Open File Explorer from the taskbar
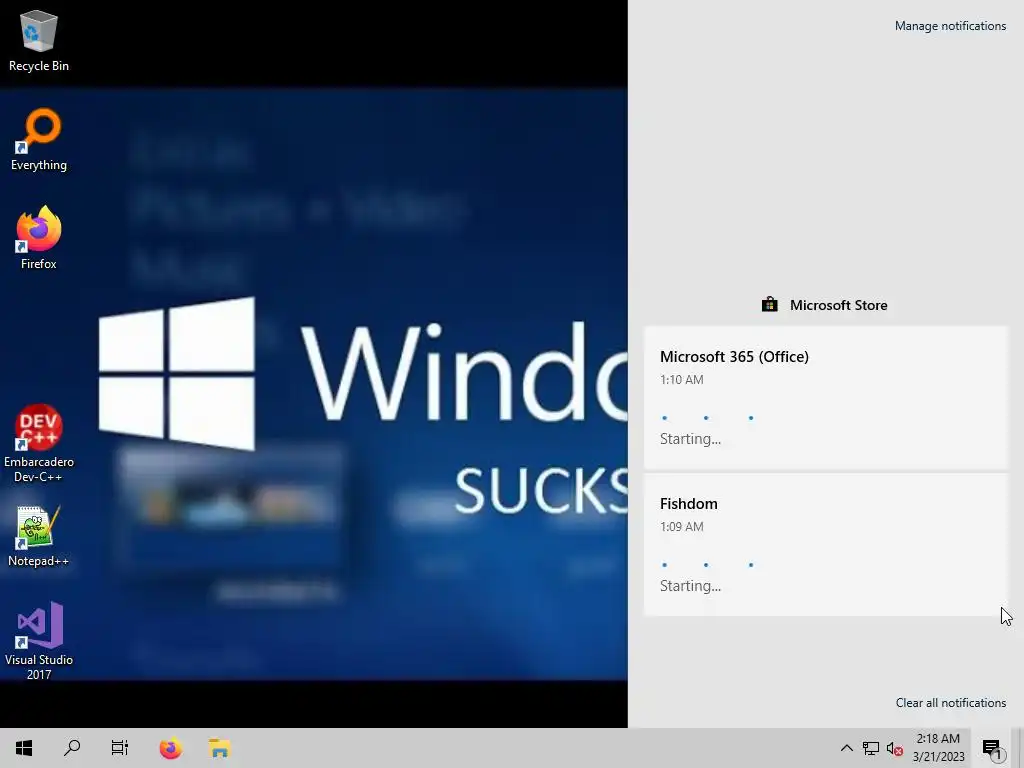Screen dimensions: 1024x768 point(220,748)
